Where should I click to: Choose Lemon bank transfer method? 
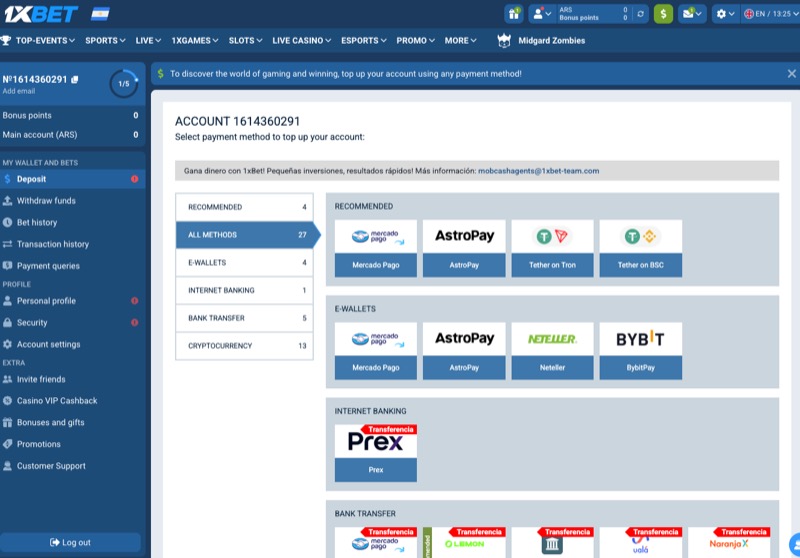[x=464, y=543]
